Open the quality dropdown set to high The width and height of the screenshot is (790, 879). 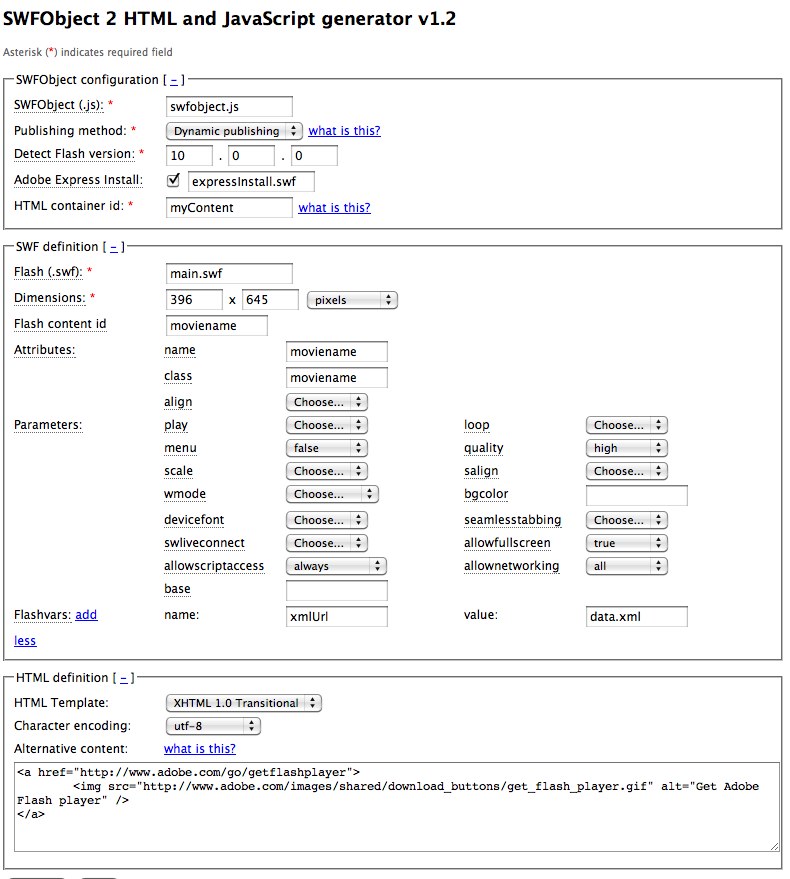[x=627, y=448]
